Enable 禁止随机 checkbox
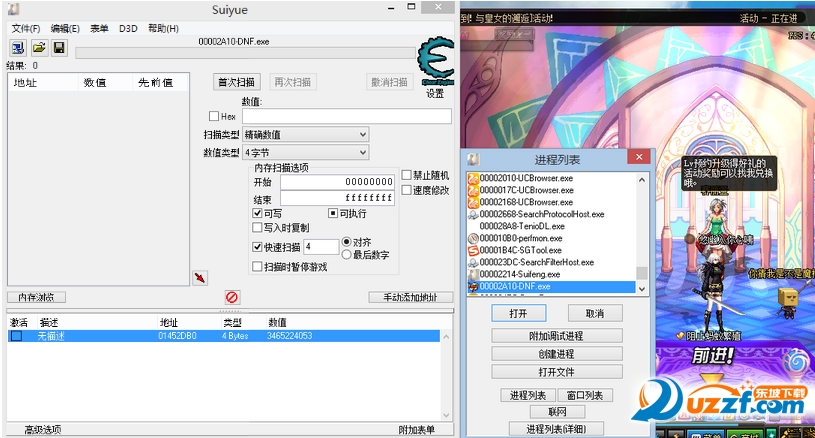This screenshot has width=815, height=438. 406,175
